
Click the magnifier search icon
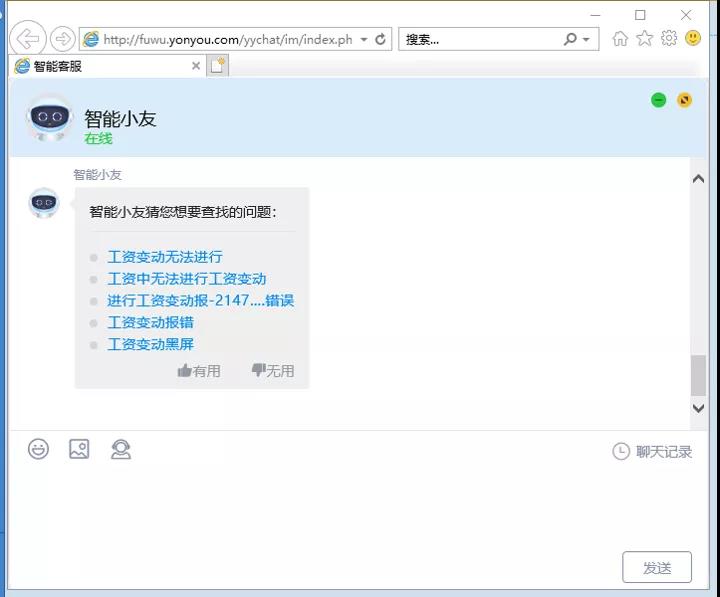tap(570, 39)
